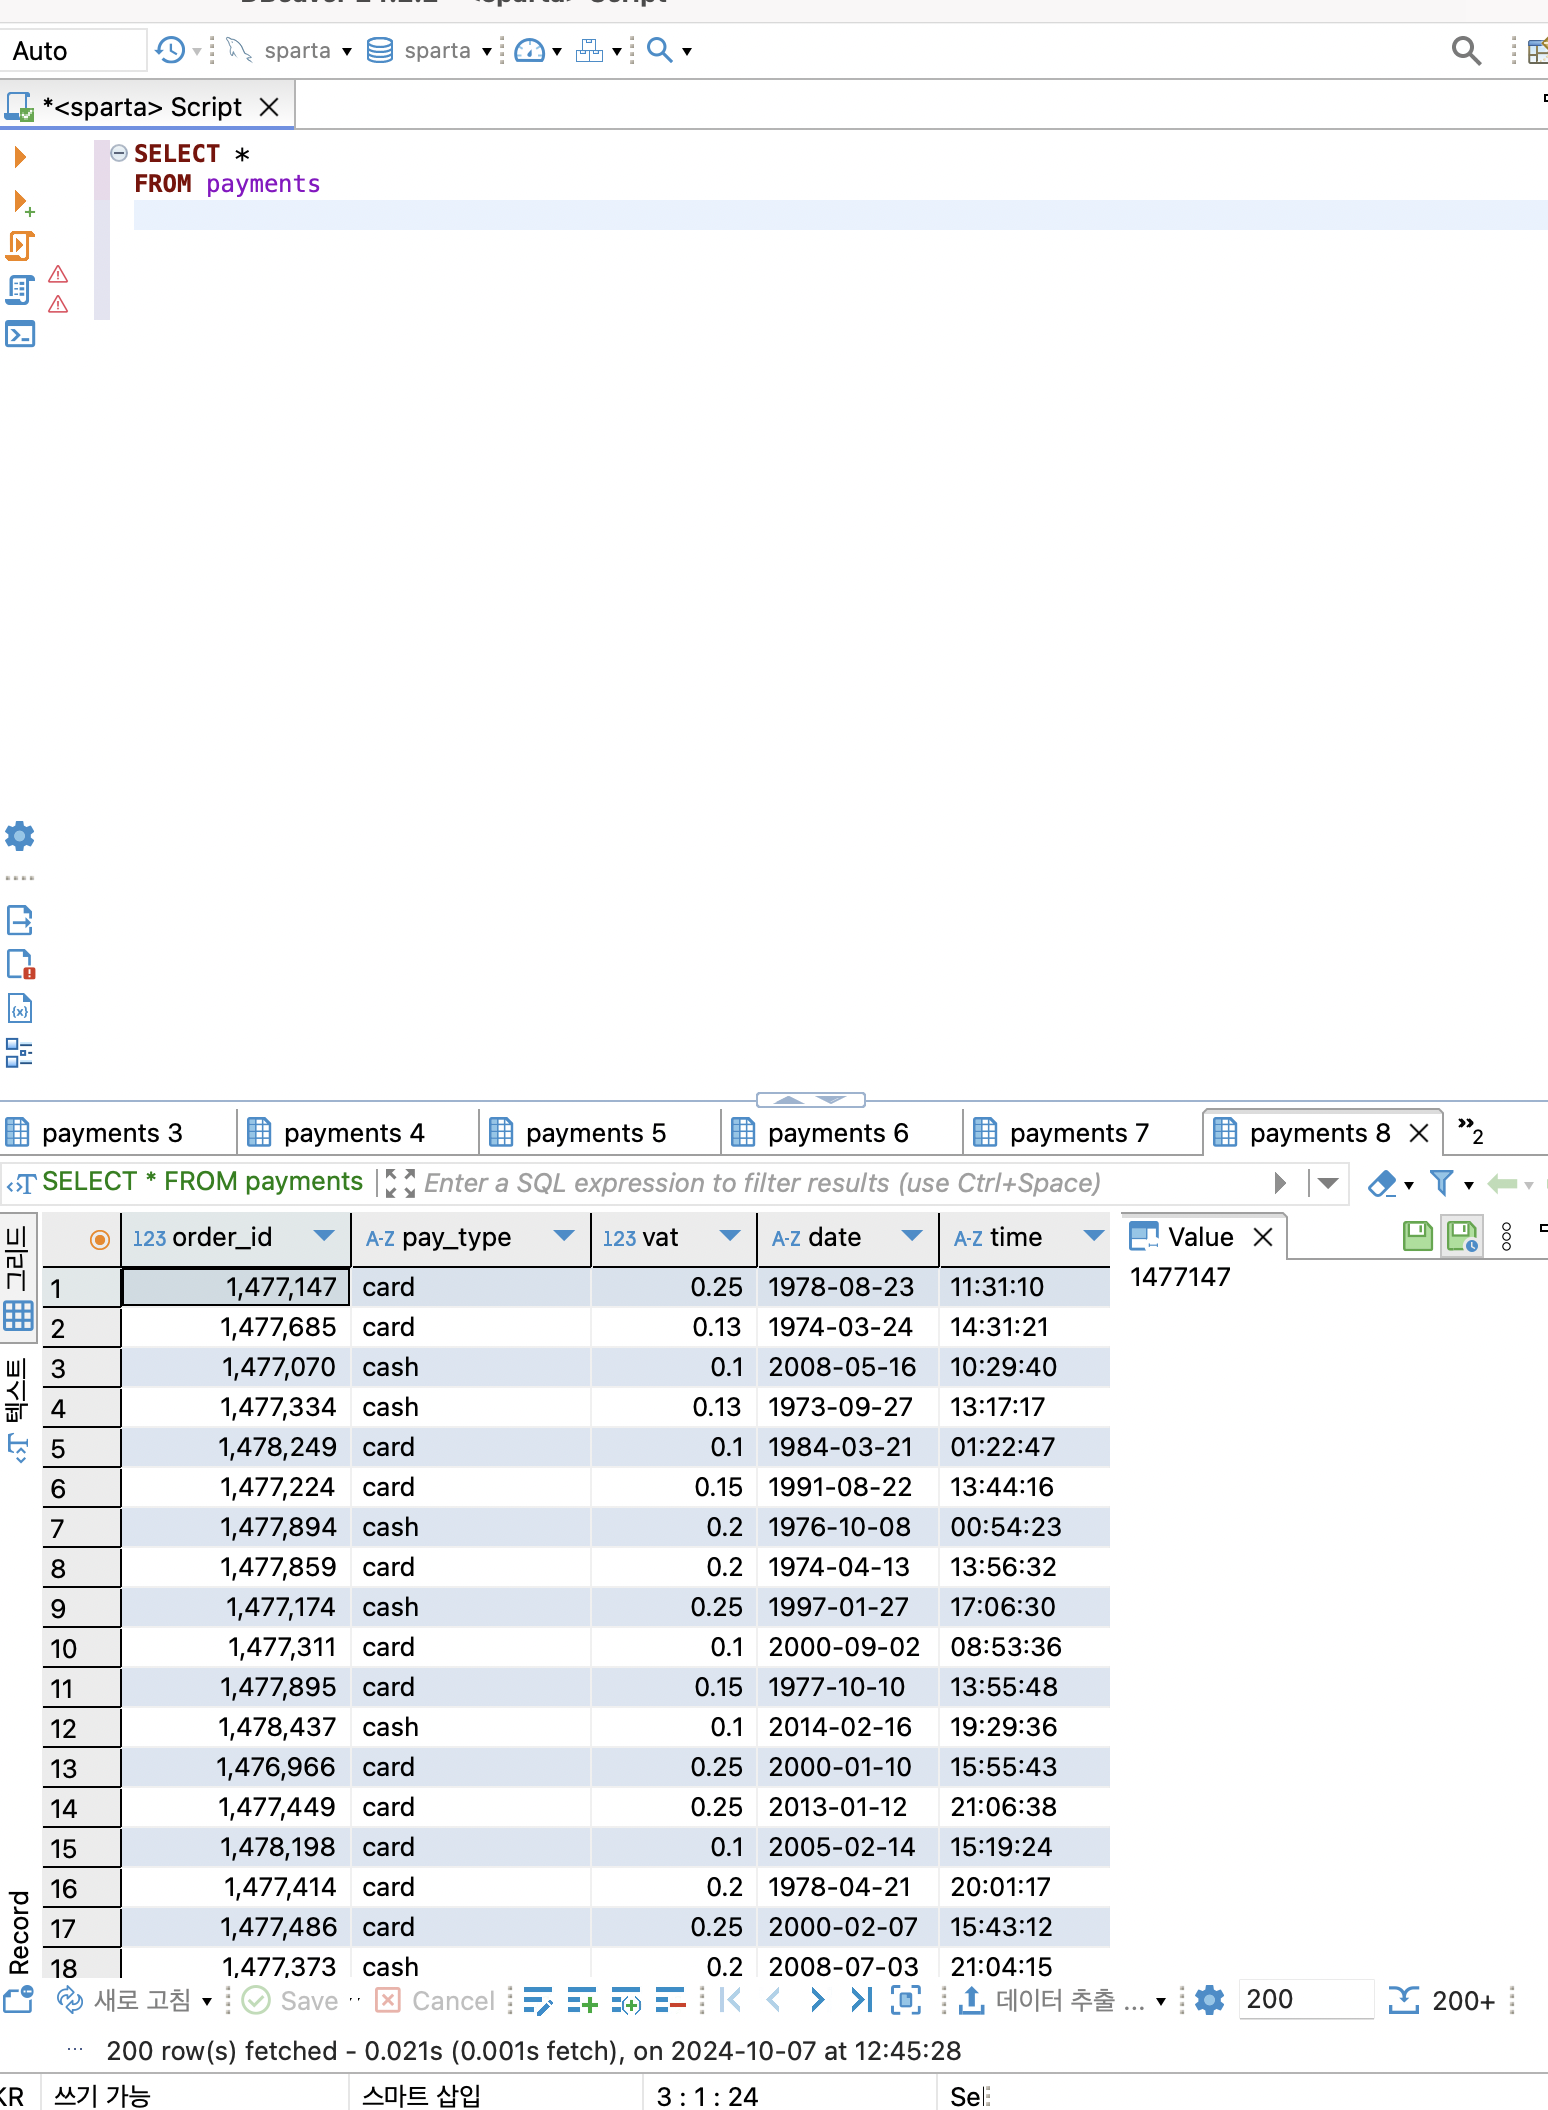Click the Cancel button in results toolbar

(435, 2000)
